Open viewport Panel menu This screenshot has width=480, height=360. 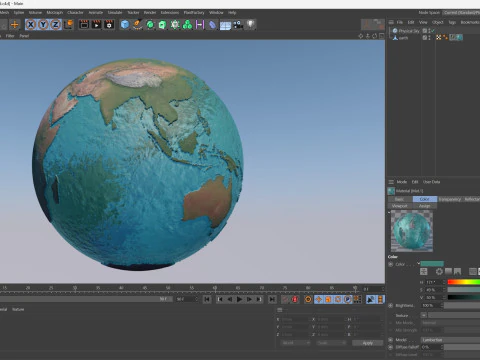(x=24, y=36)
